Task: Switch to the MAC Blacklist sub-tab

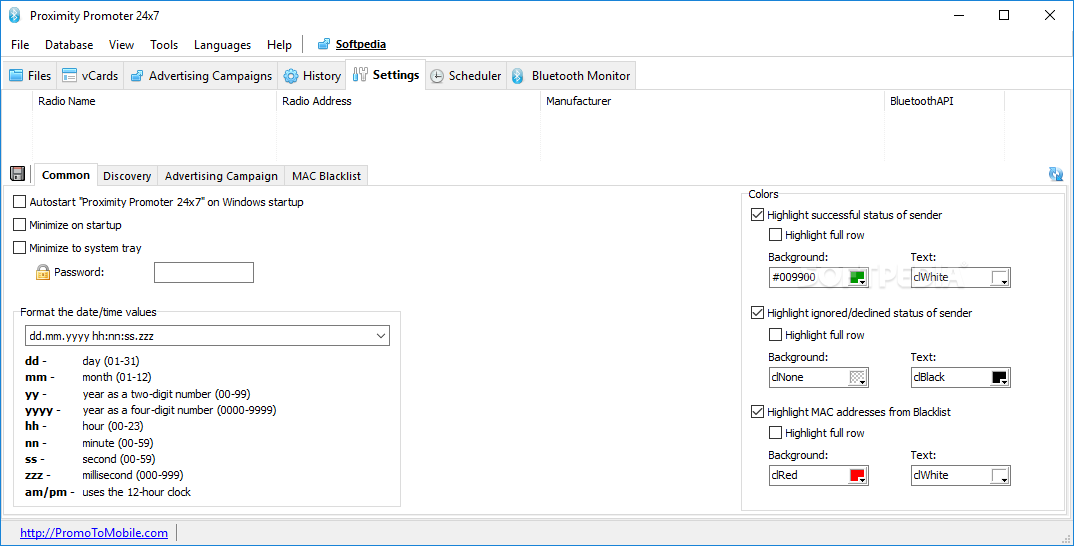Action: [x=326, y=176]
